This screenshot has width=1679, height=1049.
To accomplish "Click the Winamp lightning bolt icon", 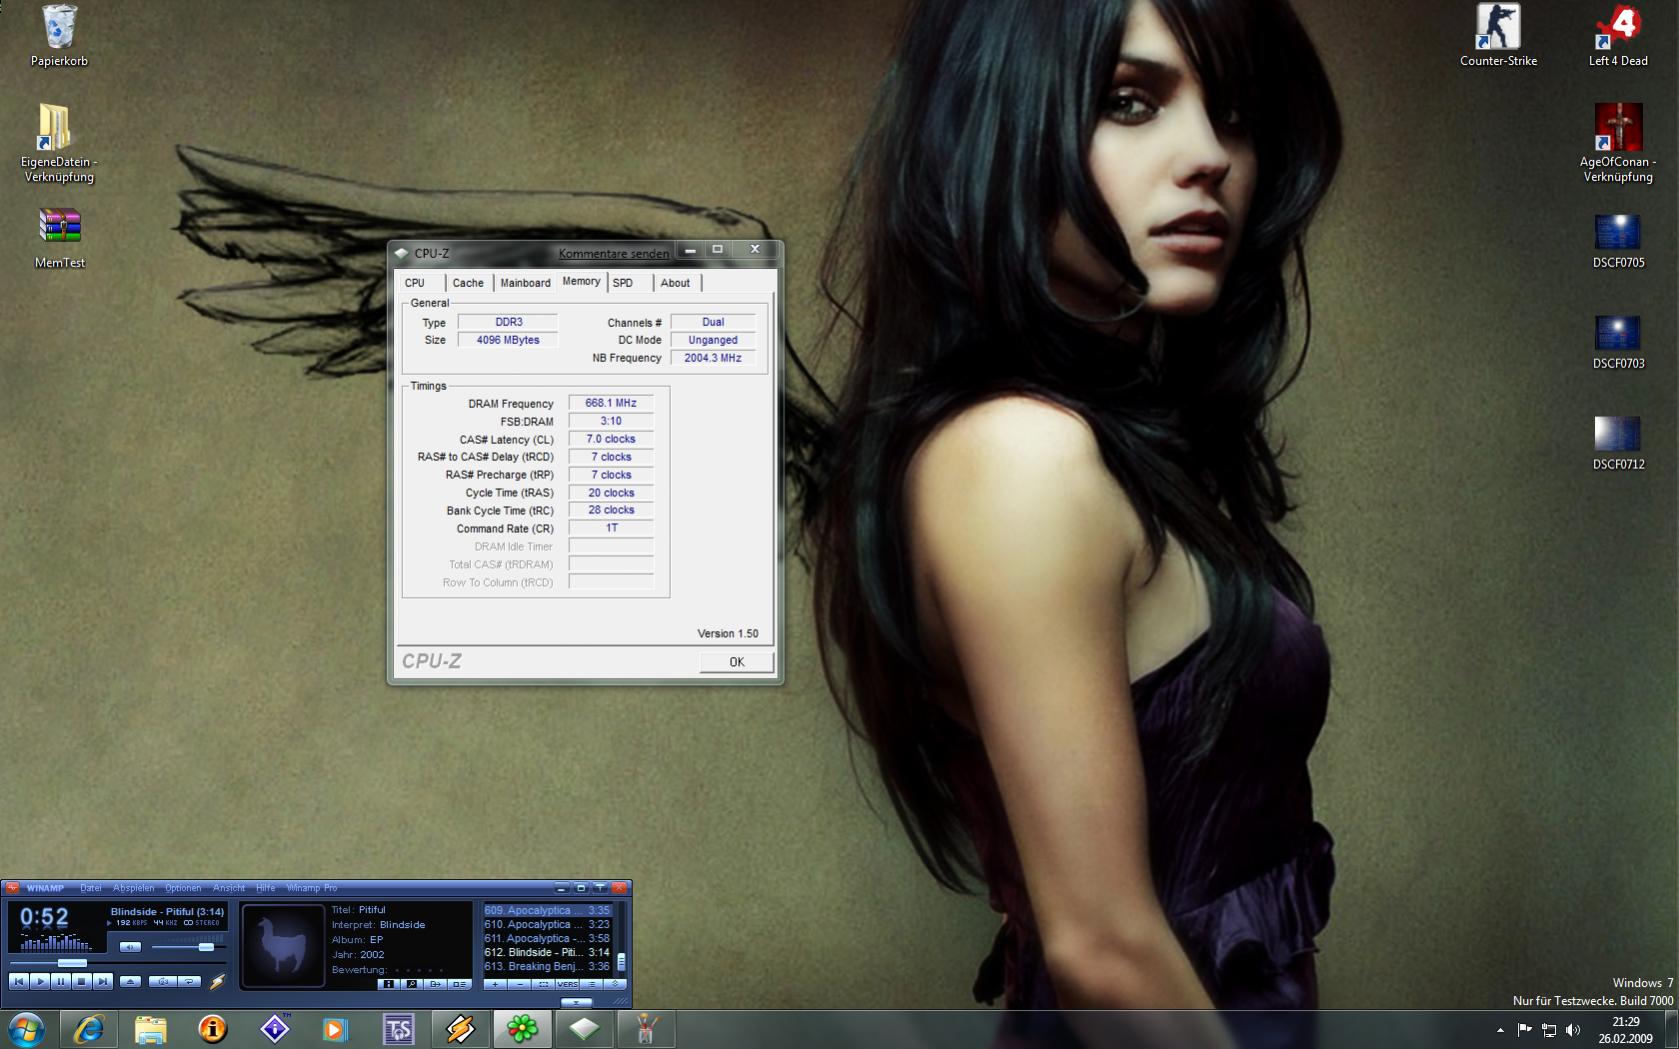I will (x=217, y=982).
